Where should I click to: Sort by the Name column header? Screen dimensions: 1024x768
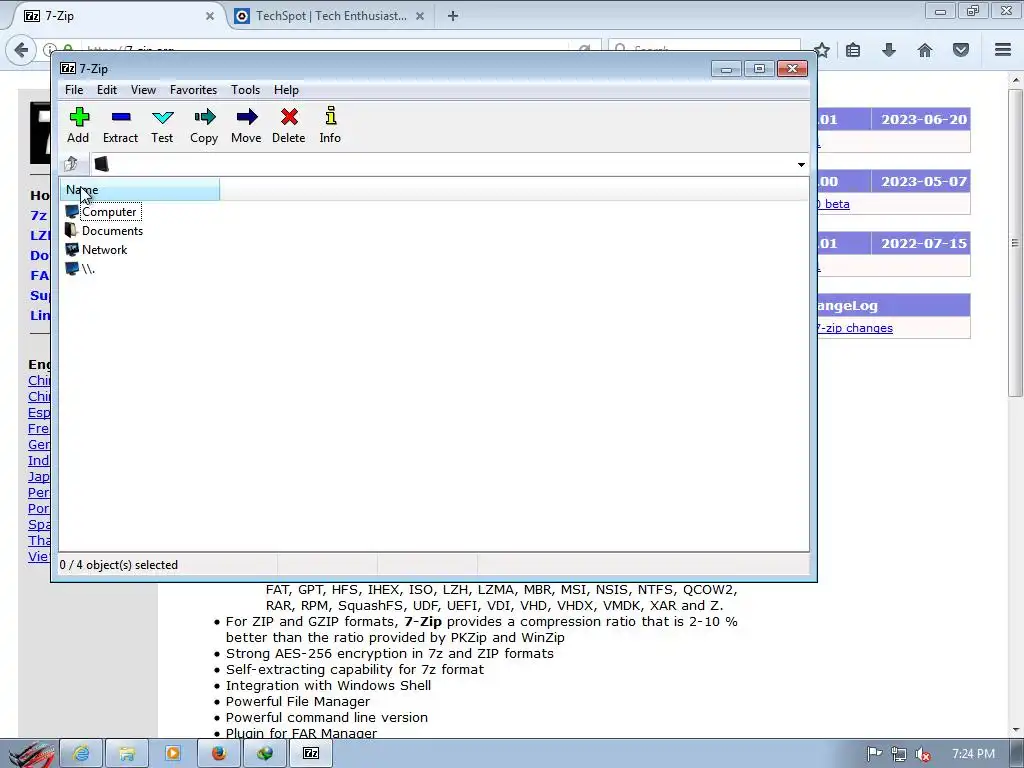pyautogui.click(x=140, y=190)
